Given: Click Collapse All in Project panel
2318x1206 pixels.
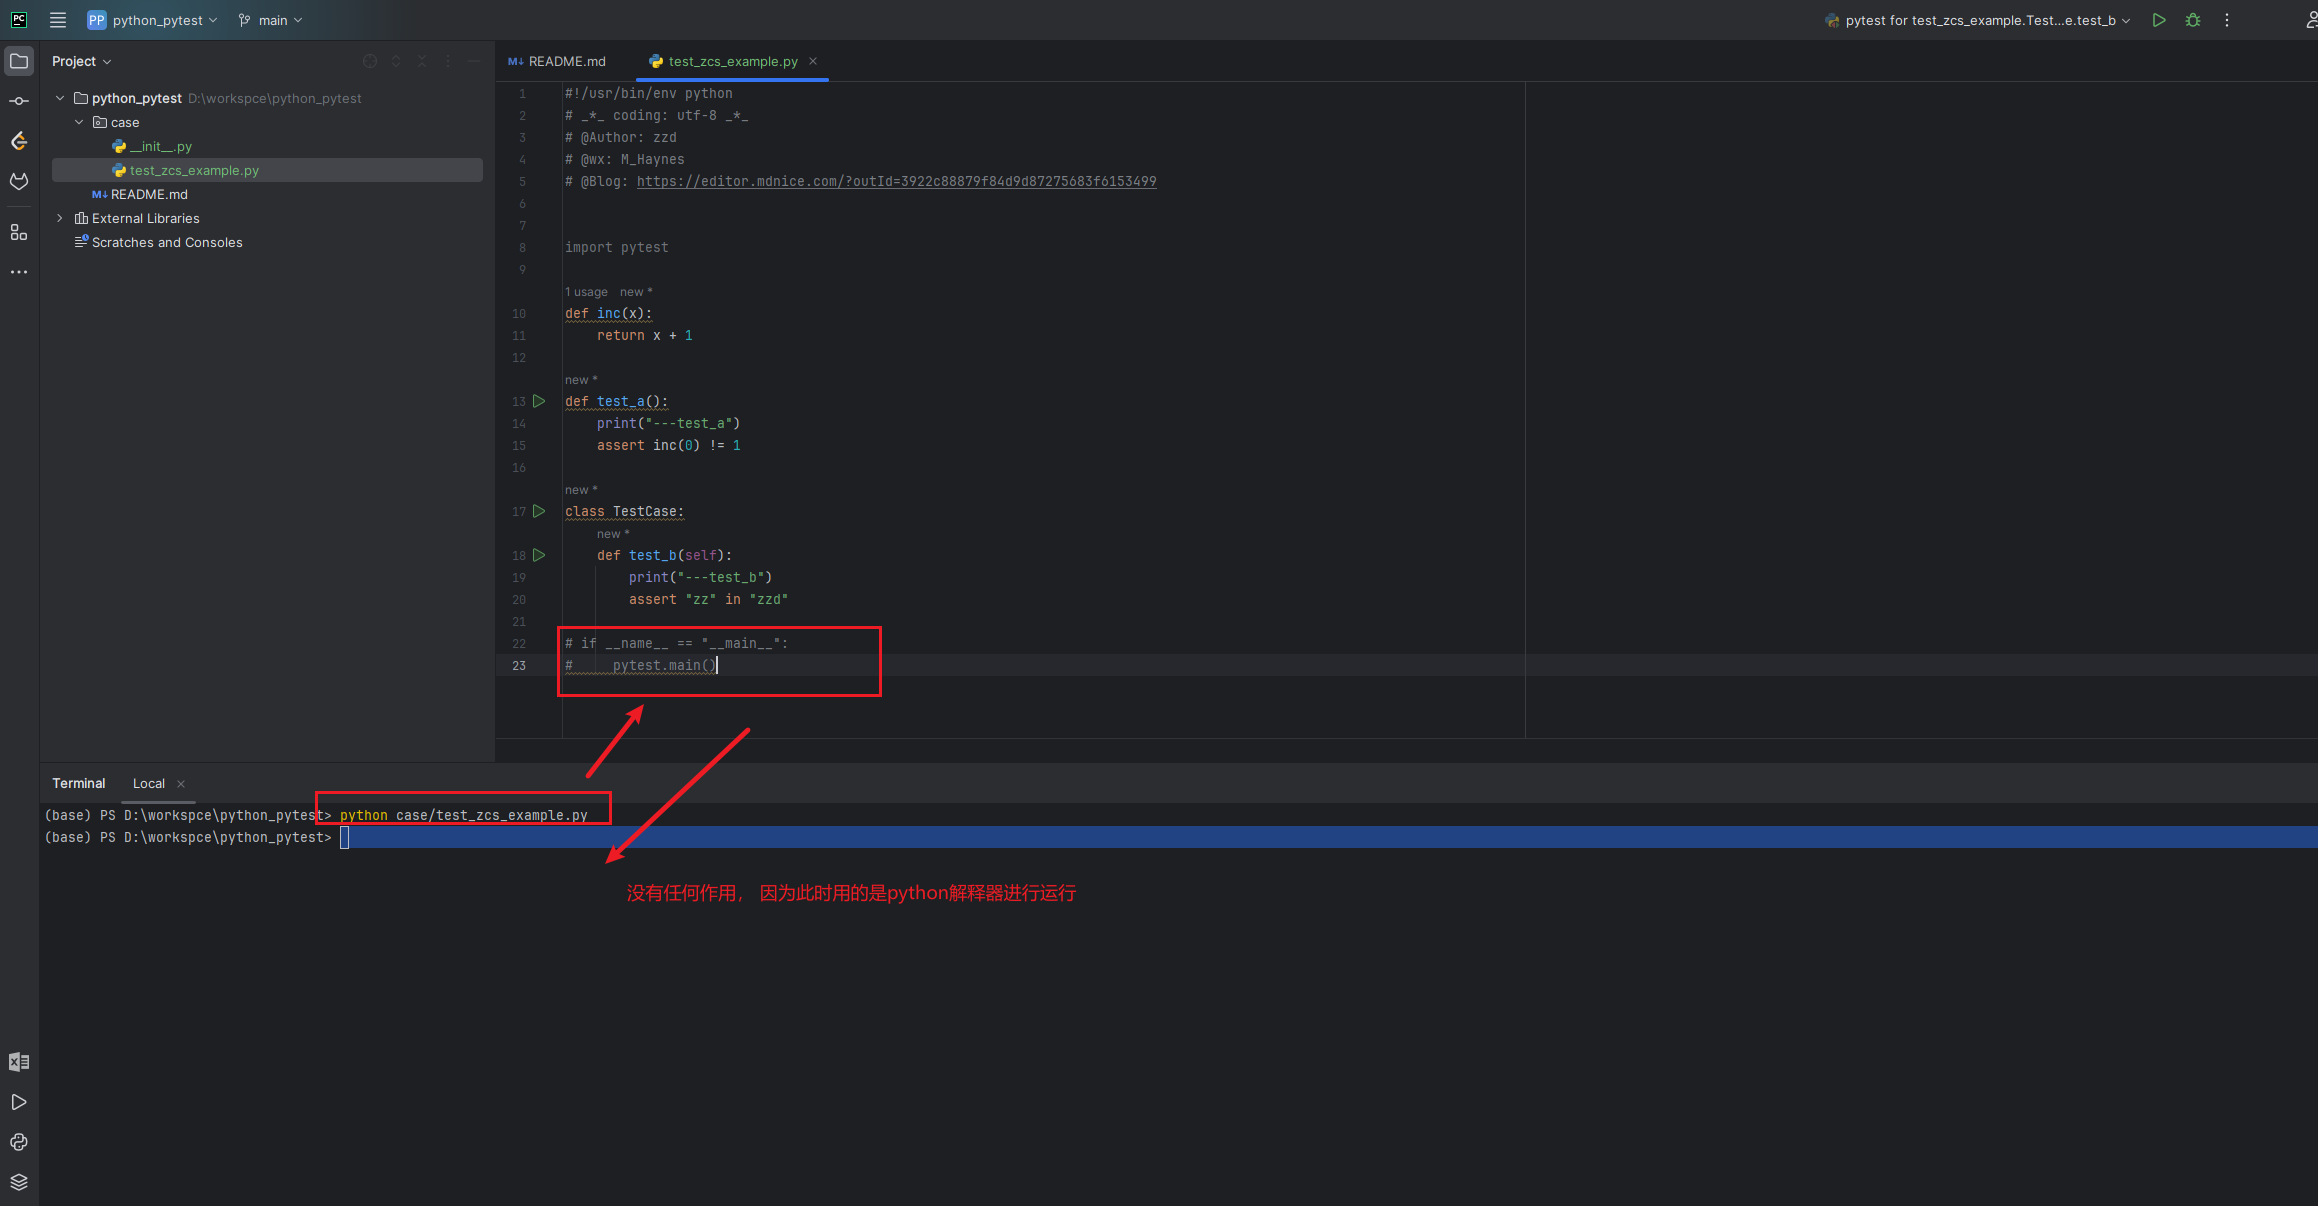Looking at the screenshot, I should tap(422, 61).
